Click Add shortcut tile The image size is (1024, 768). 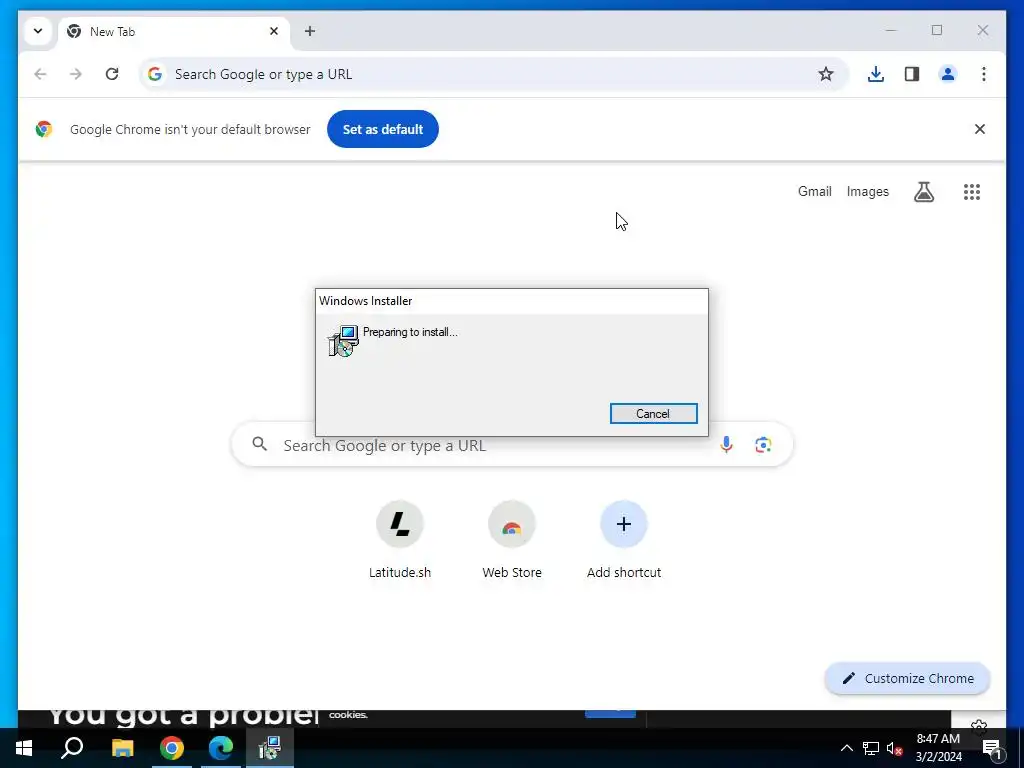[x=624, y=540]
